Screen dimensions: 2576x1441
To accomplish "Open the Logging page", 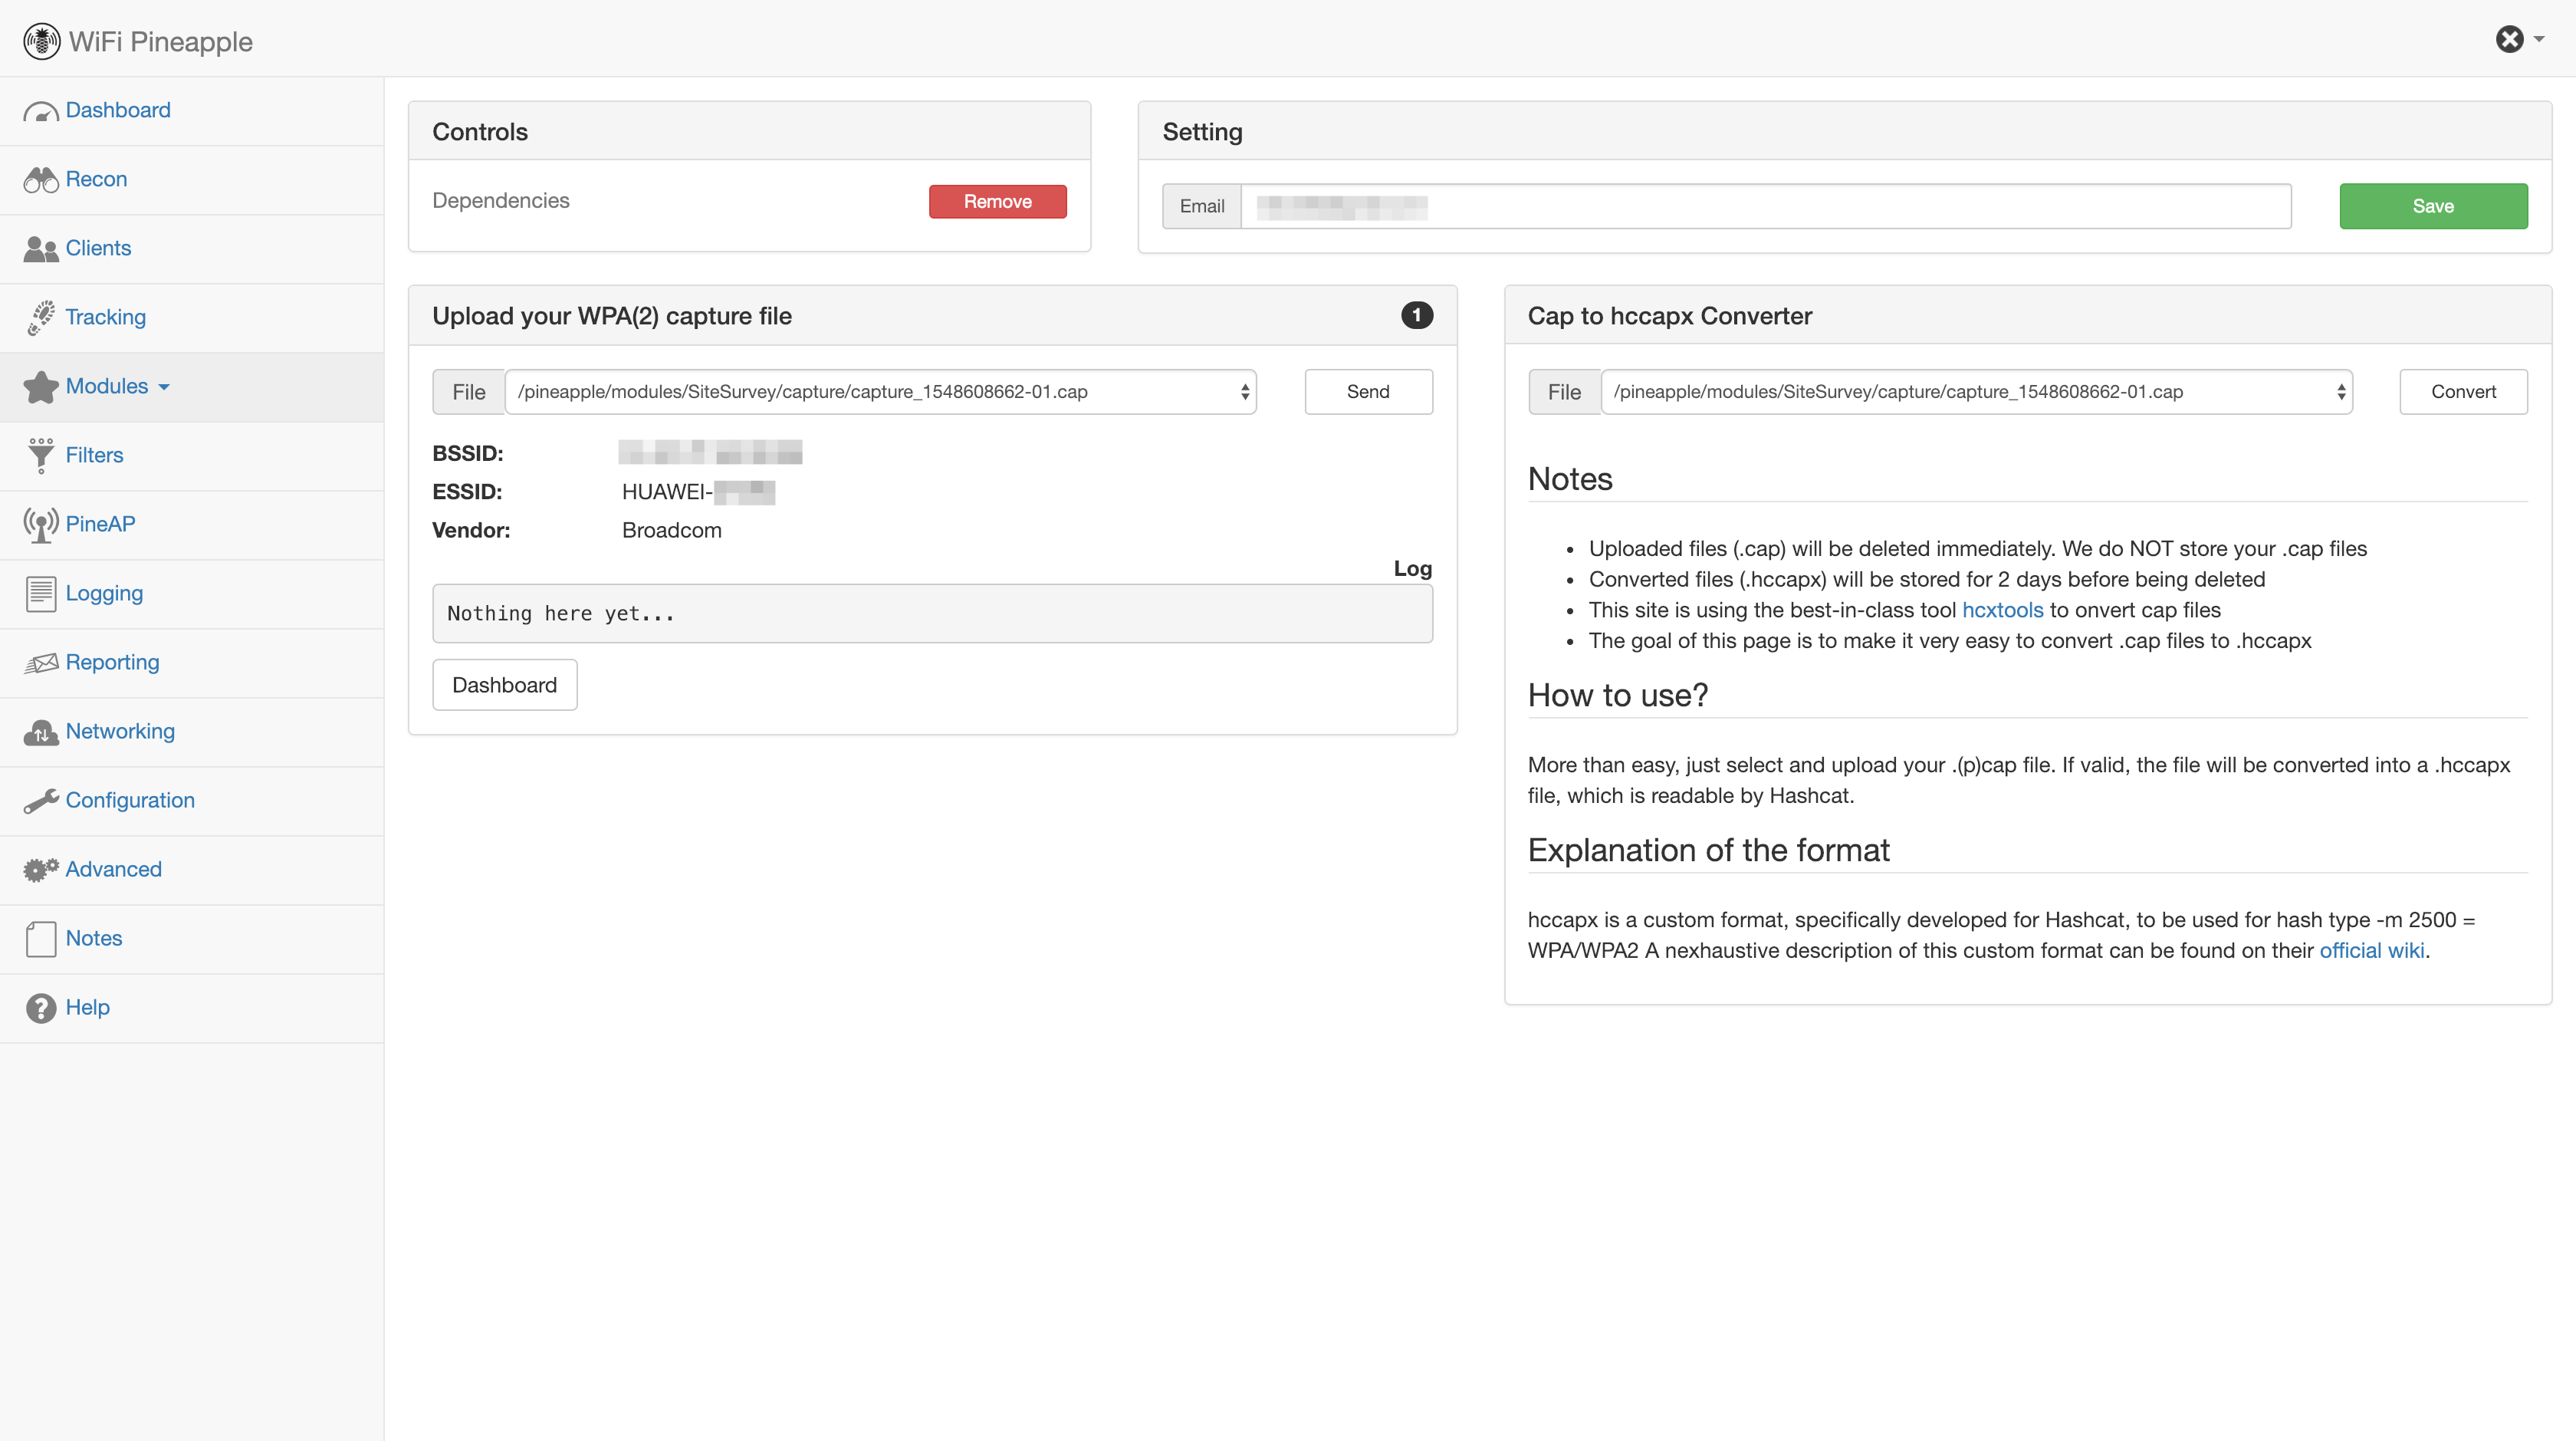I will [x=104, y=593].
